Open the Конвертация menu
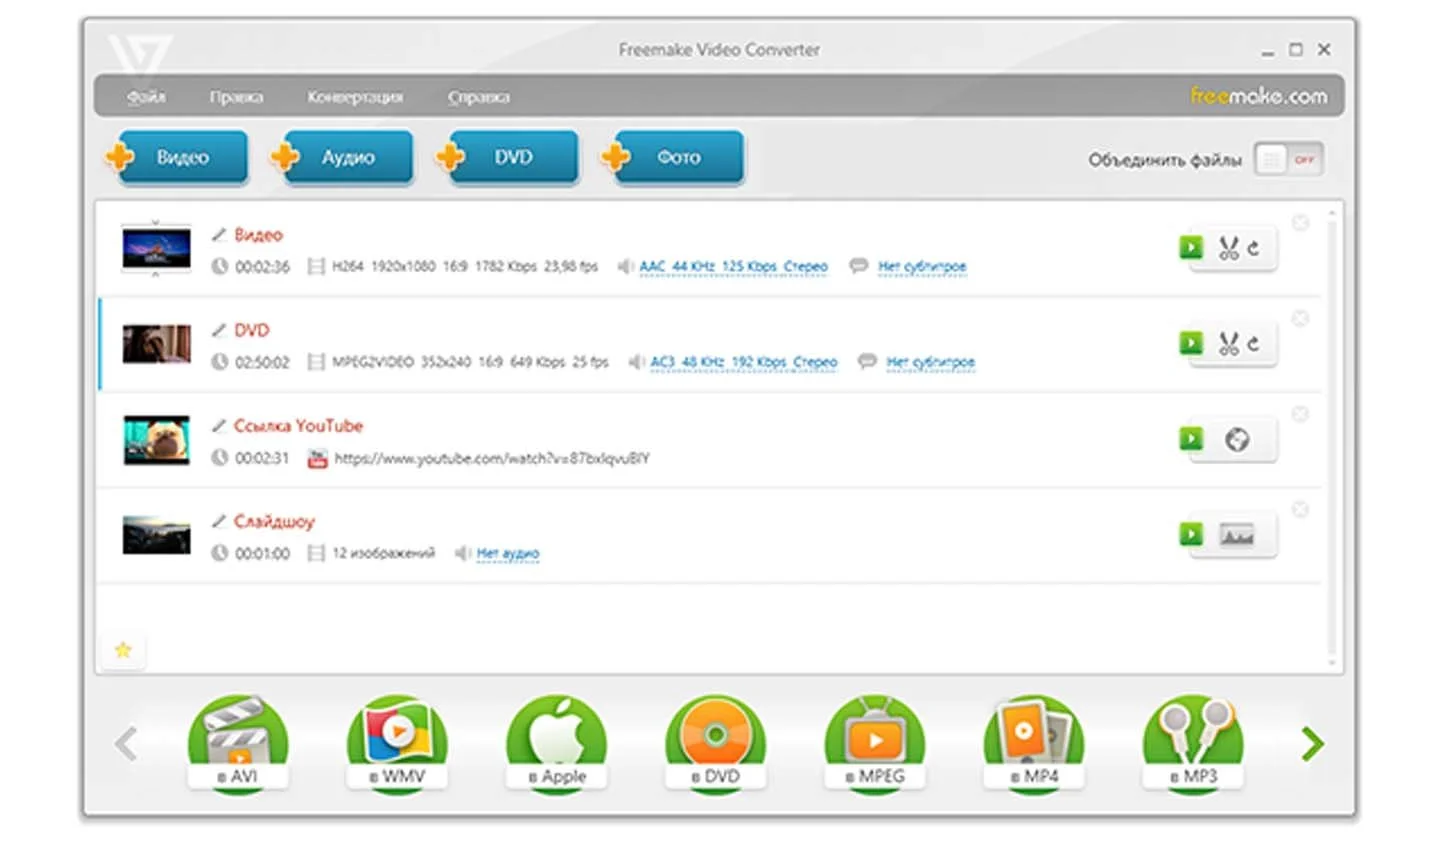The width and height of the screenshot is (1440, 850). click(355, 97)
